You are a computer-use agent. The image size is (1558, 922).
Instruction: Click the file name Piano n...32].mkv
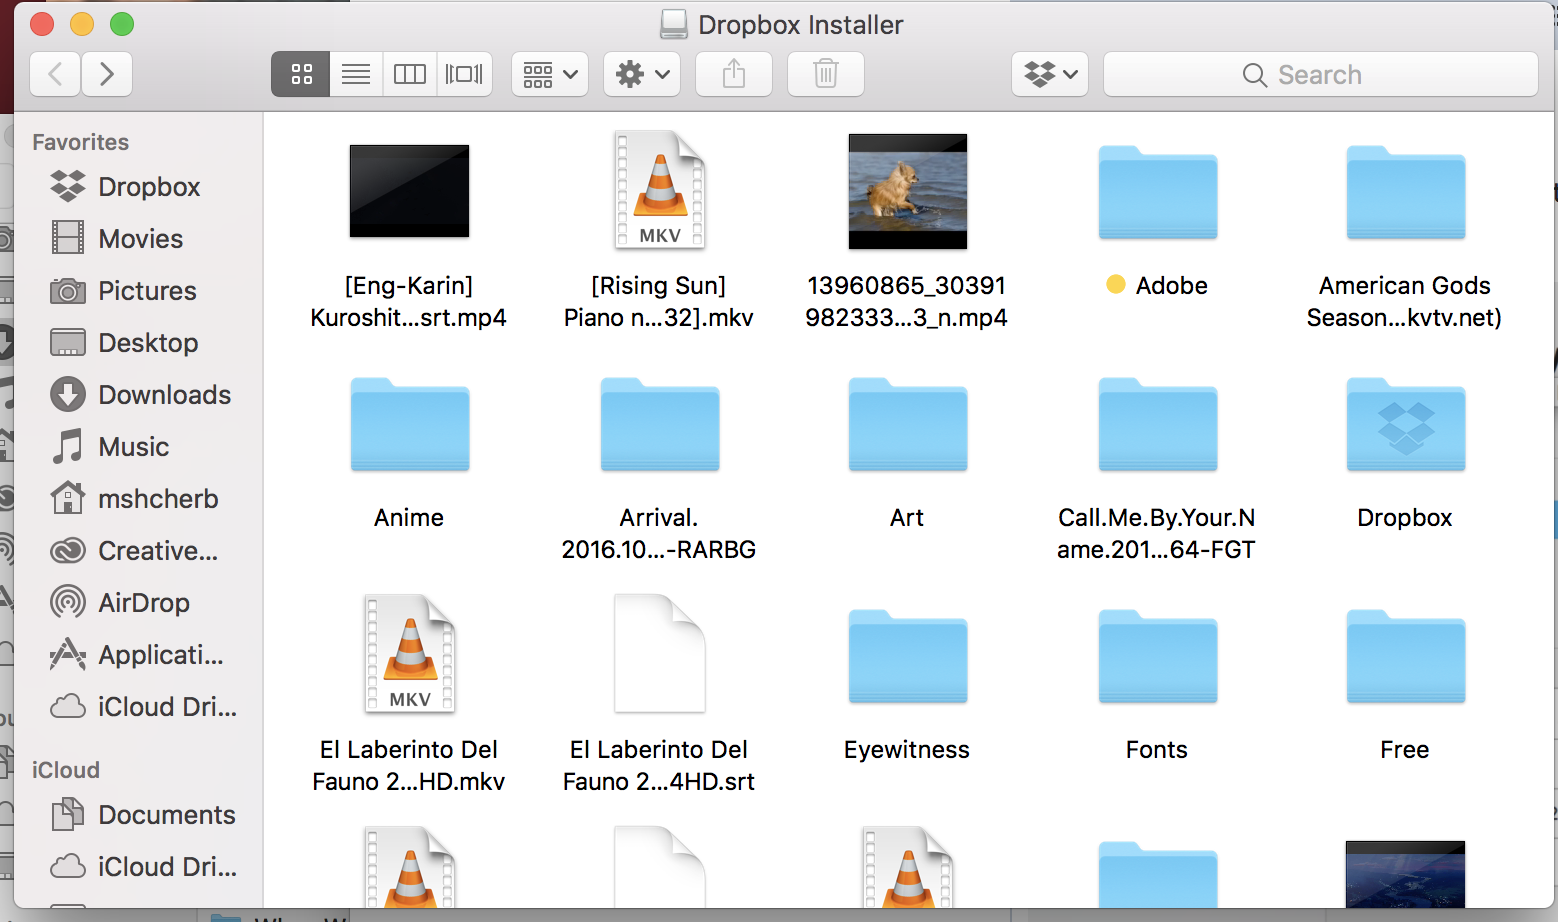point(659,318)
